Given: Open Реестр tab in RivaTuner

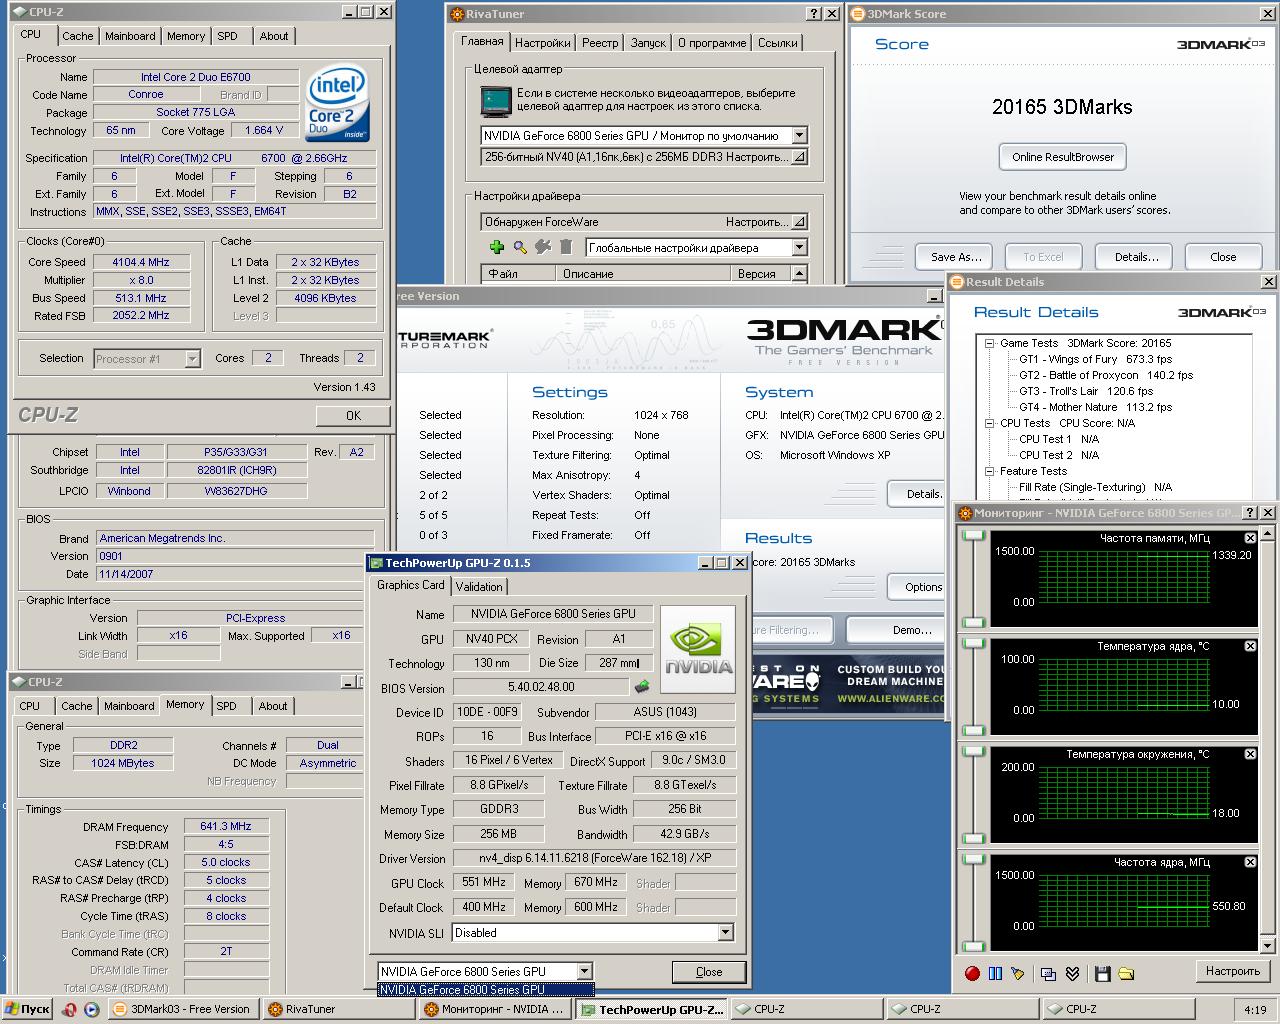Looking at the screenshot, I should (600, 43).
